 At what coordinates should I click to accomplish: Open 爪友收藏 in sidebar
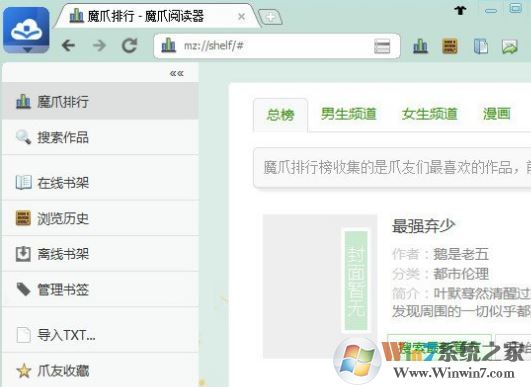click(x=100, y=370)
